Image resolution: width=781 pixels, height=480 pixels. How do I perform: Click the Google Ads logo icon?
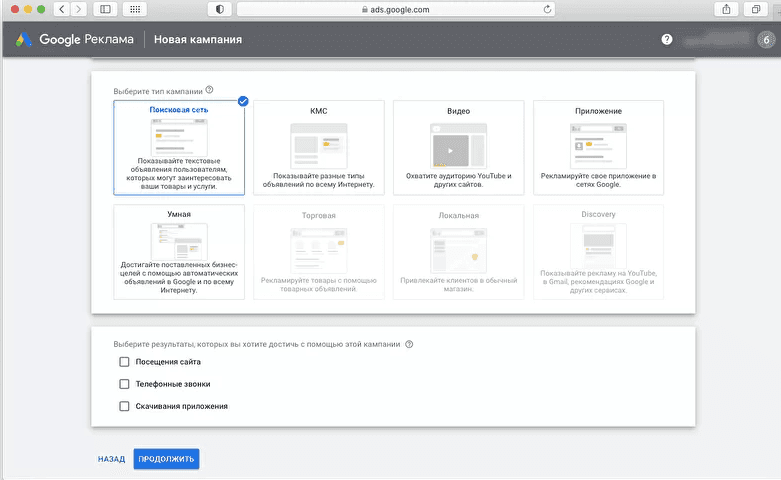coord(23,39)
